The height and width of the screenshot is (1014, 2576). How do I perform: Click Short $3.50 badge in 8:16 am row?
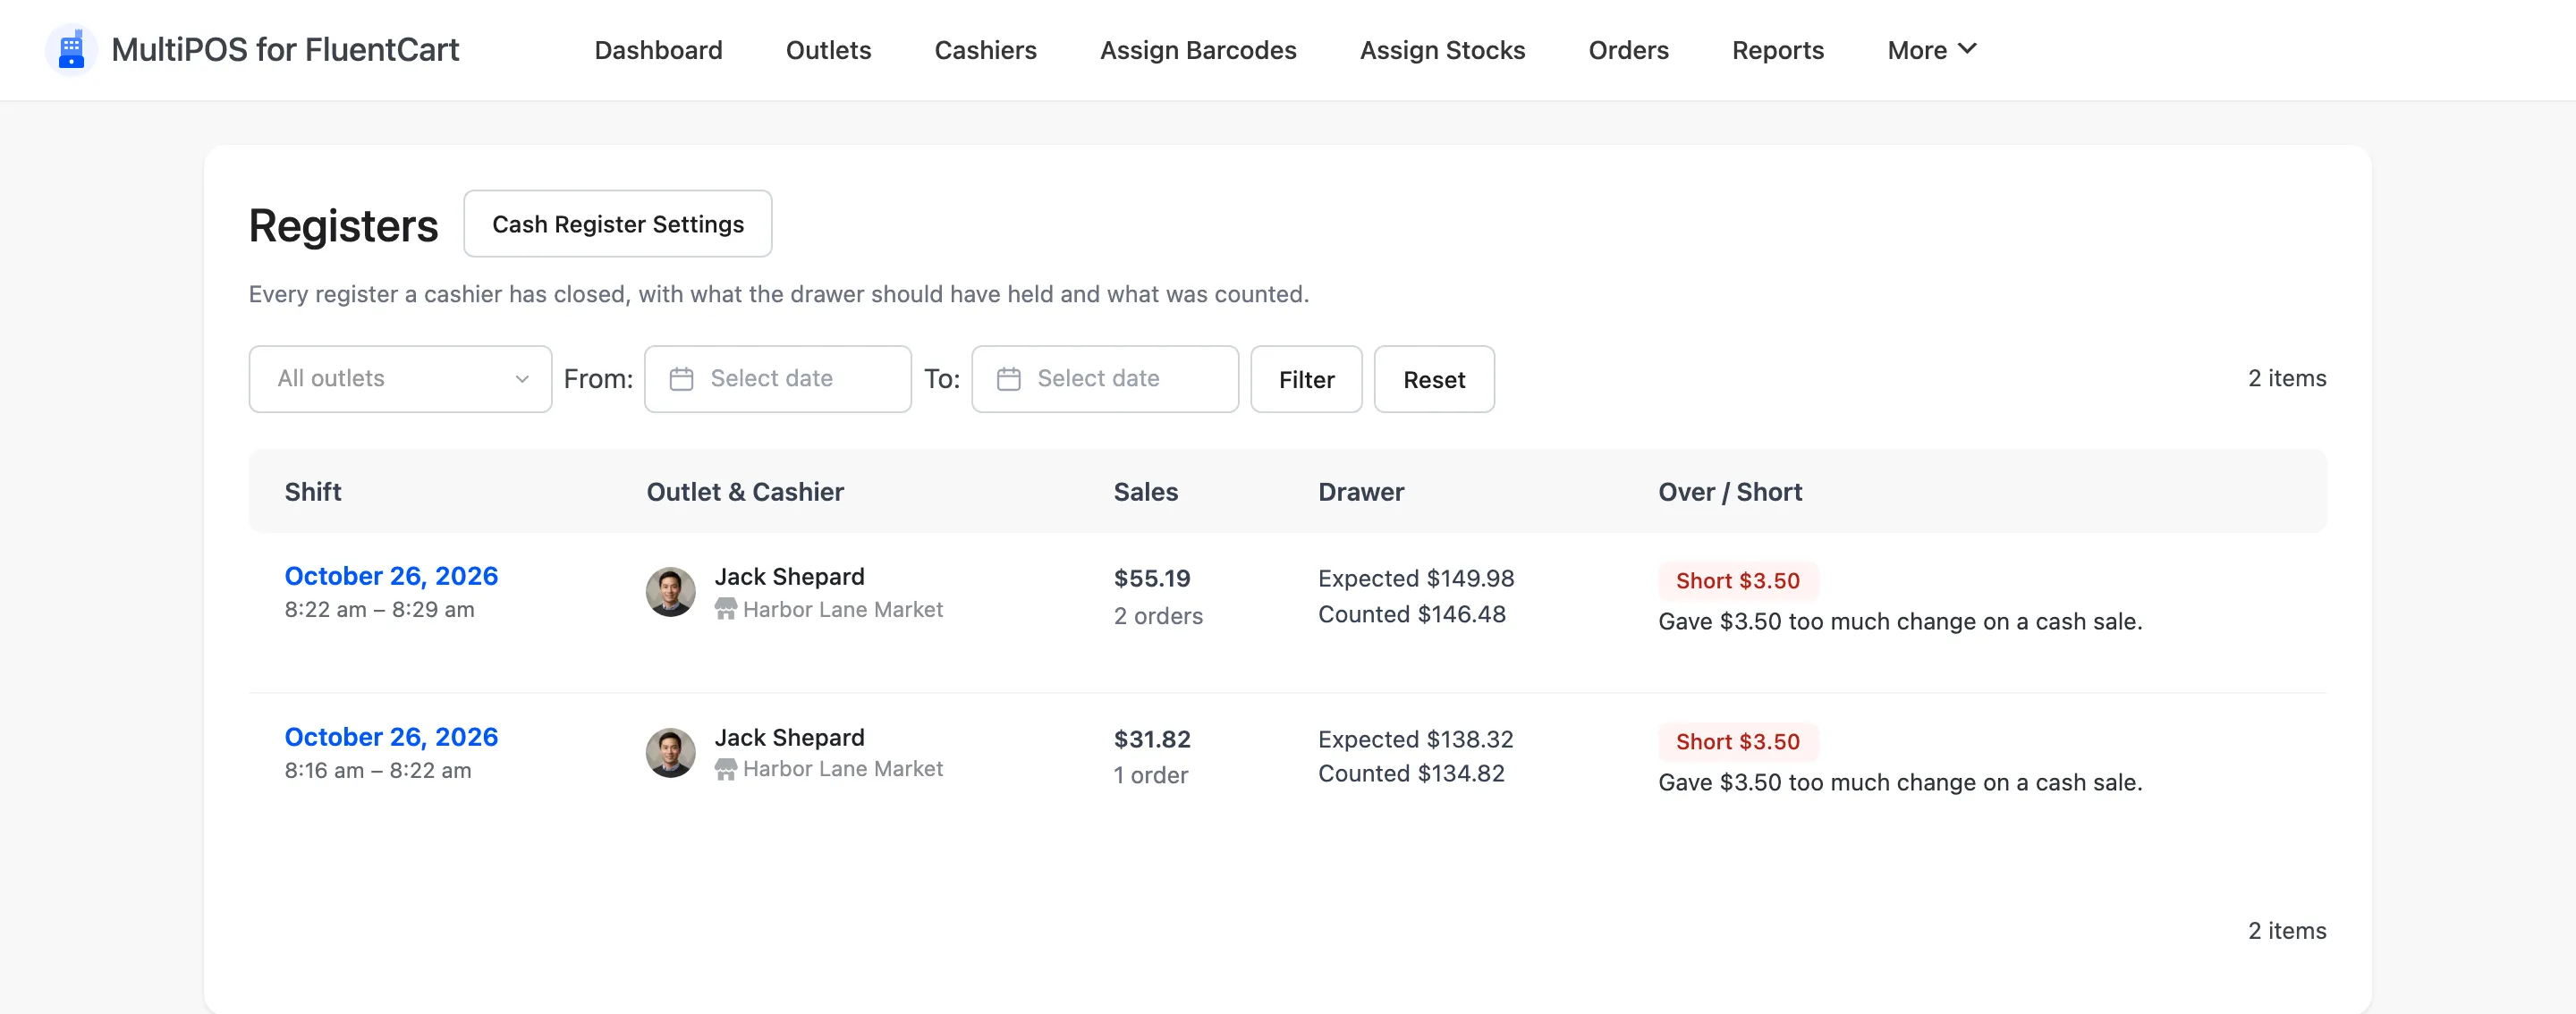click(1738, 742)
